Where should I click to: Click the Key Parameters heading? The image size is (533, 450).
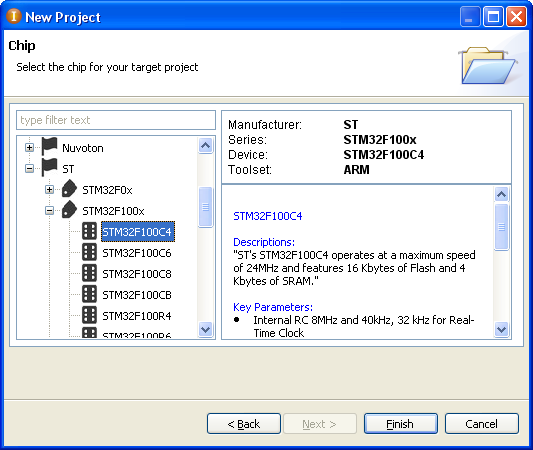[x=273, y=307]
